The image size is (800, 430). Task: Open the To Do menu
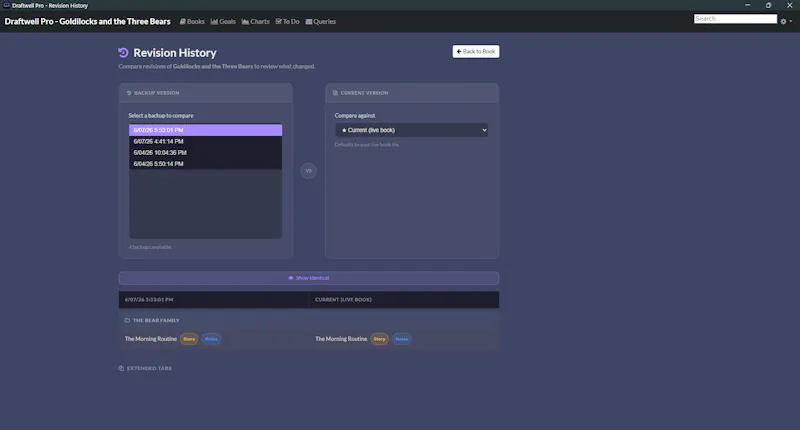click(x=287, y=21)
